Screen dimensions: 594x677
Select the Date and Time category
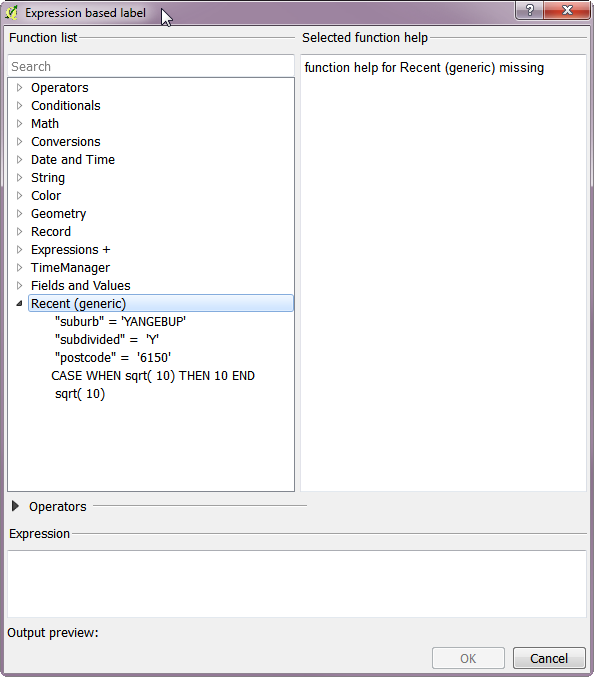(x=73, y=160)
